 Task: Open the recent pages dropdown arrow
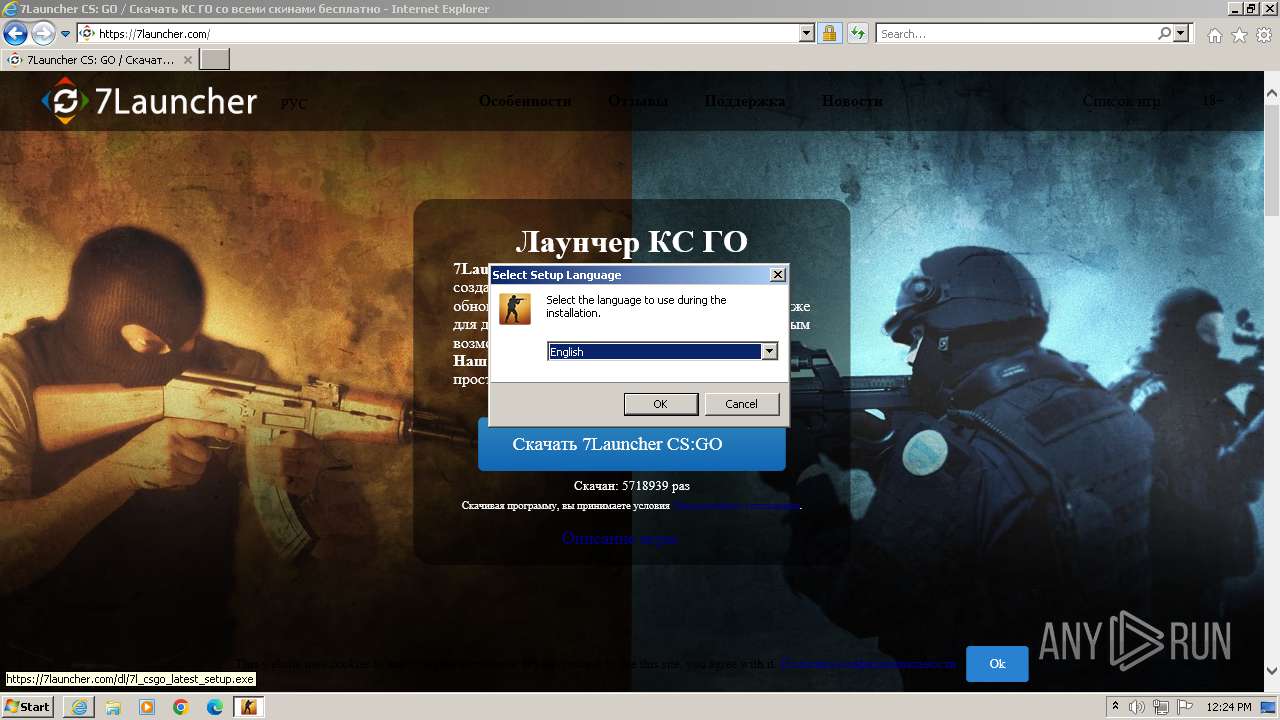click(x=66, y=34)
